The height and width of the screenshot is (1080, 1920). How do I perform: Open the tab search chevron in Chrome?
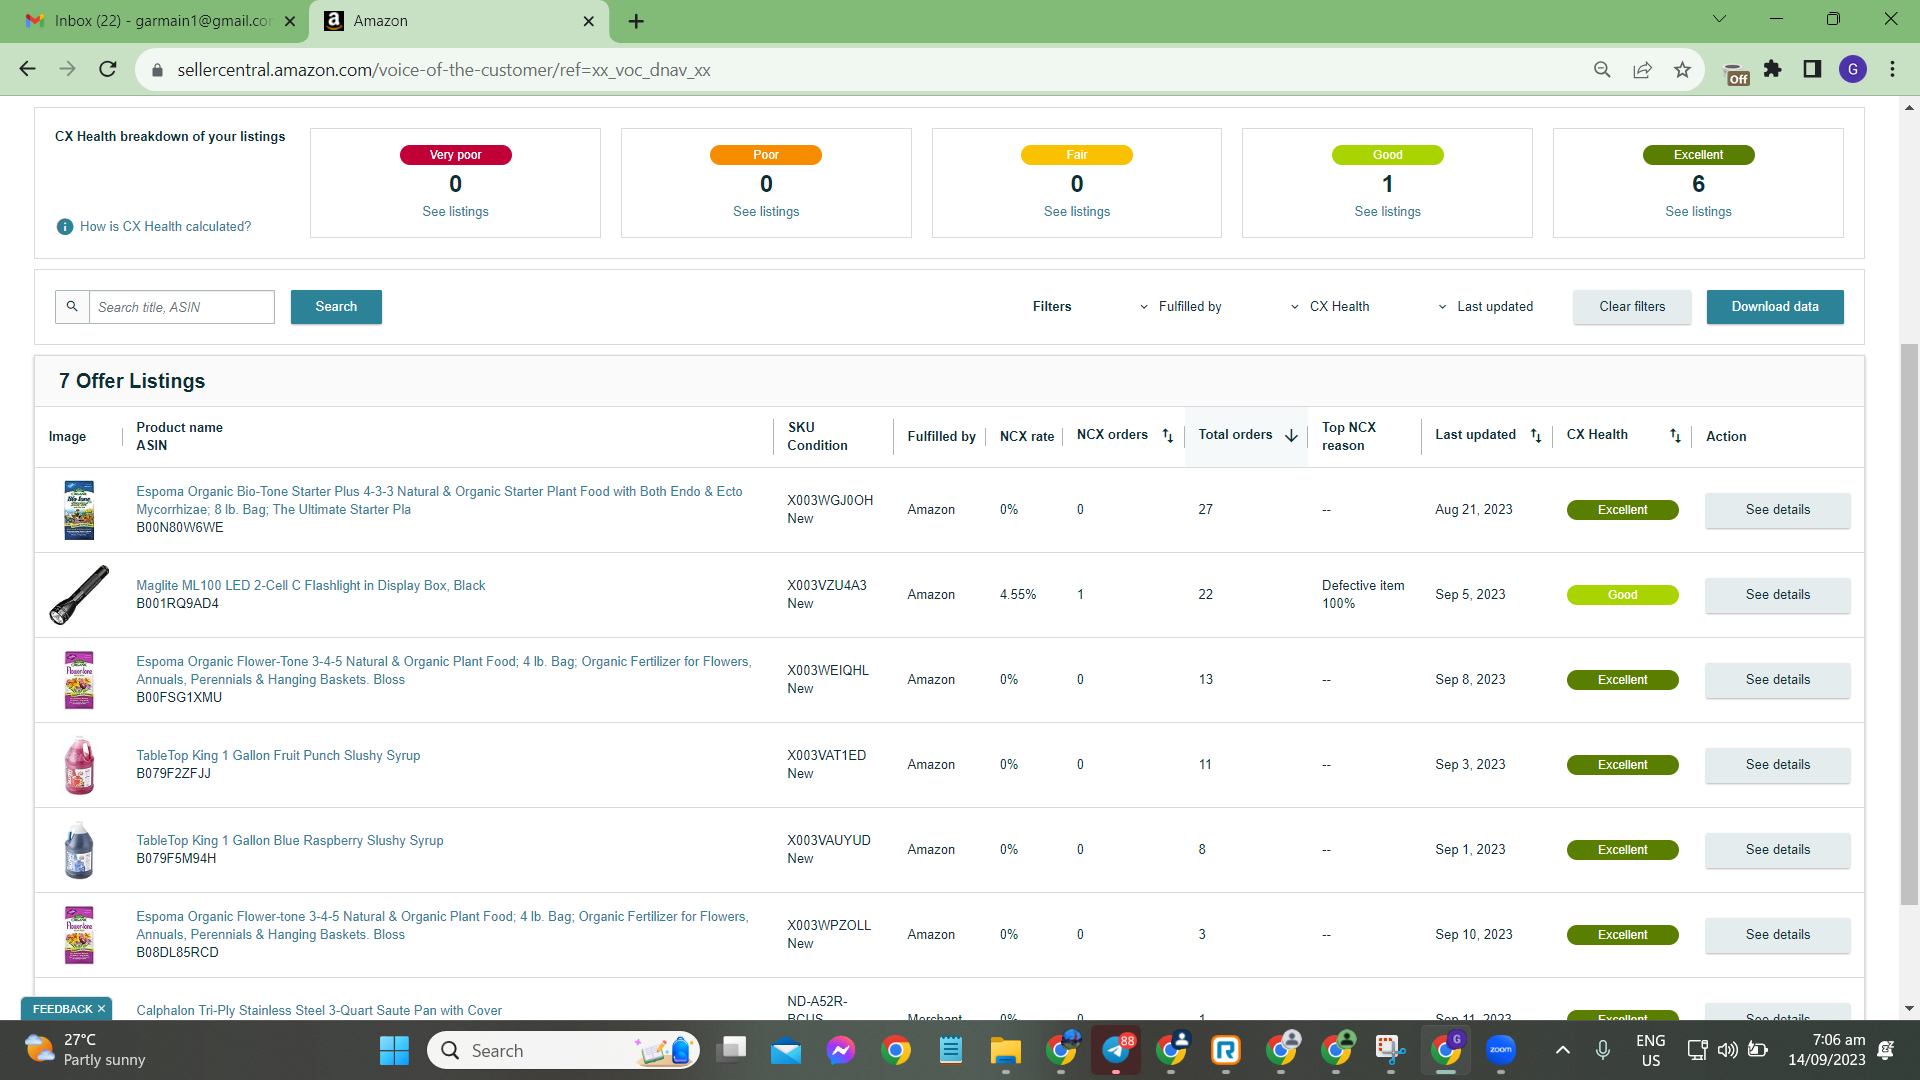point(1719,19)
